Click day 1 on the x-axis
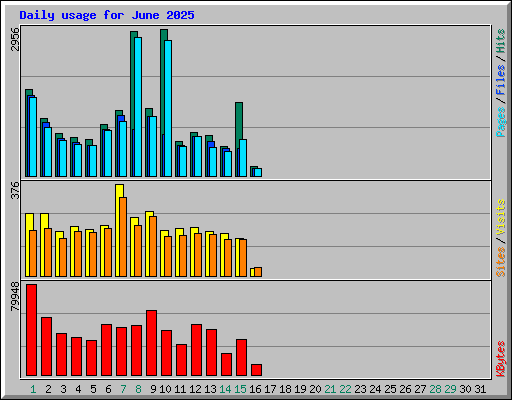This screenshot has height=400, width=512. (x=33, y=389)
